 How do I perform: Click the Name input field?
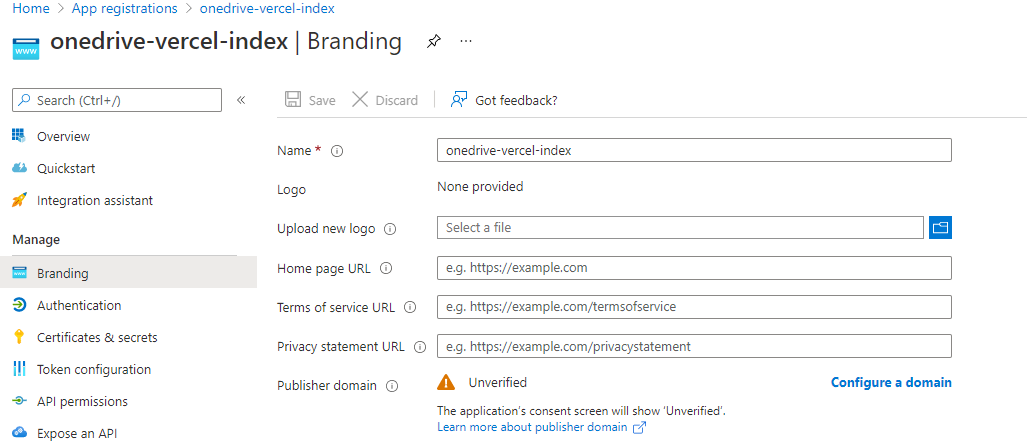694,150
